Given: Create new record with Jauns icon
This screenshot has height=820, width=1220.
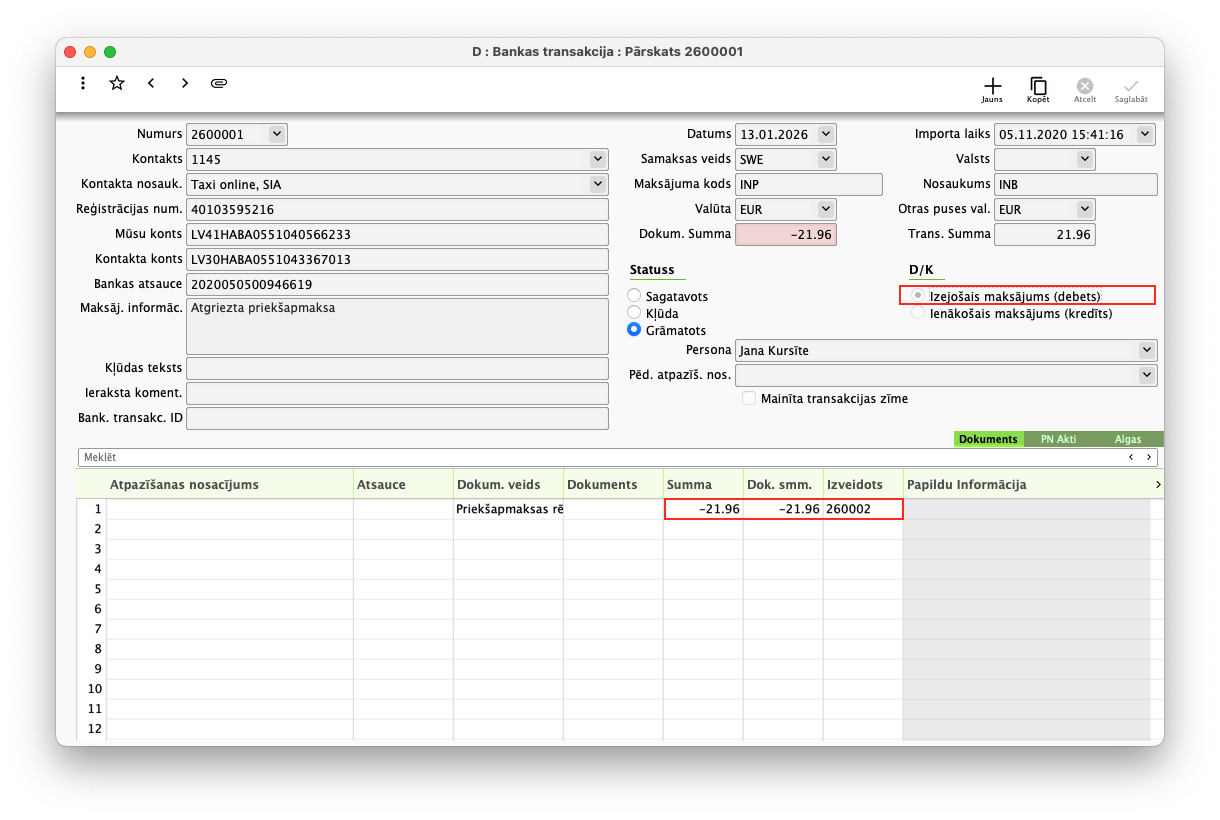Looking at the screenshot, I should (x=991, y=88).
